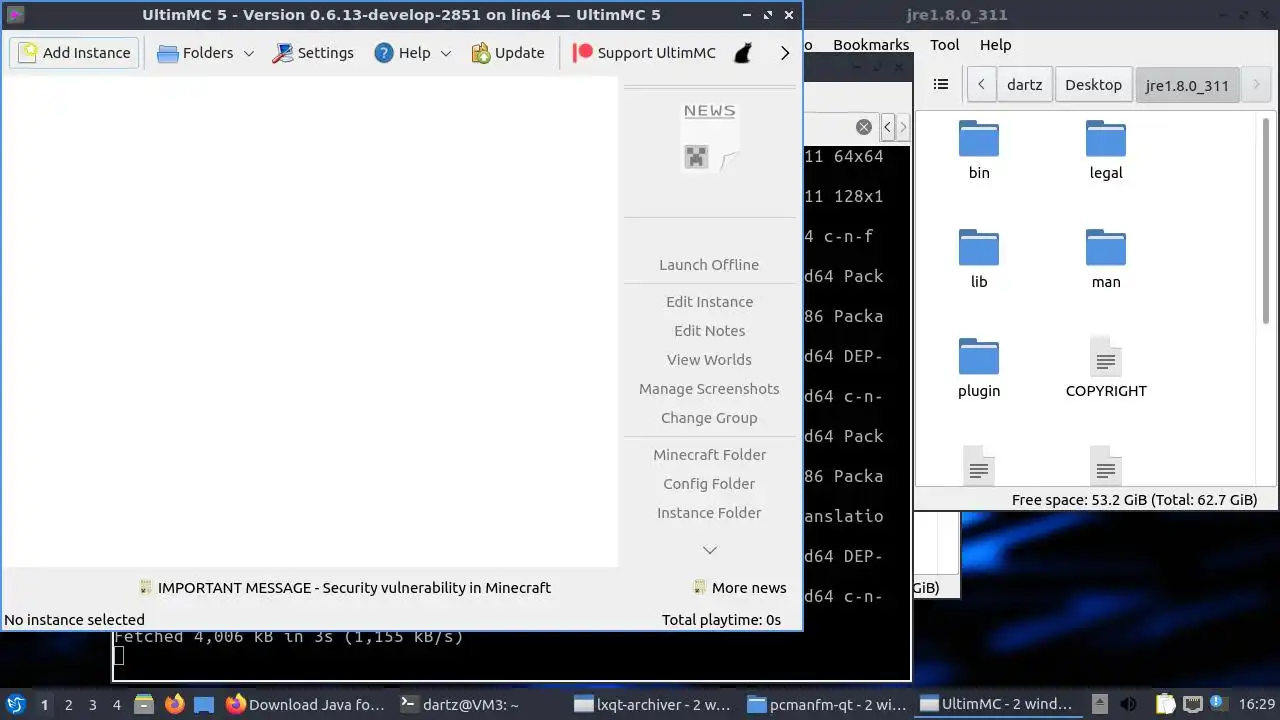
Task: Click Change Group in the sidebar
Action: [709, 418]
